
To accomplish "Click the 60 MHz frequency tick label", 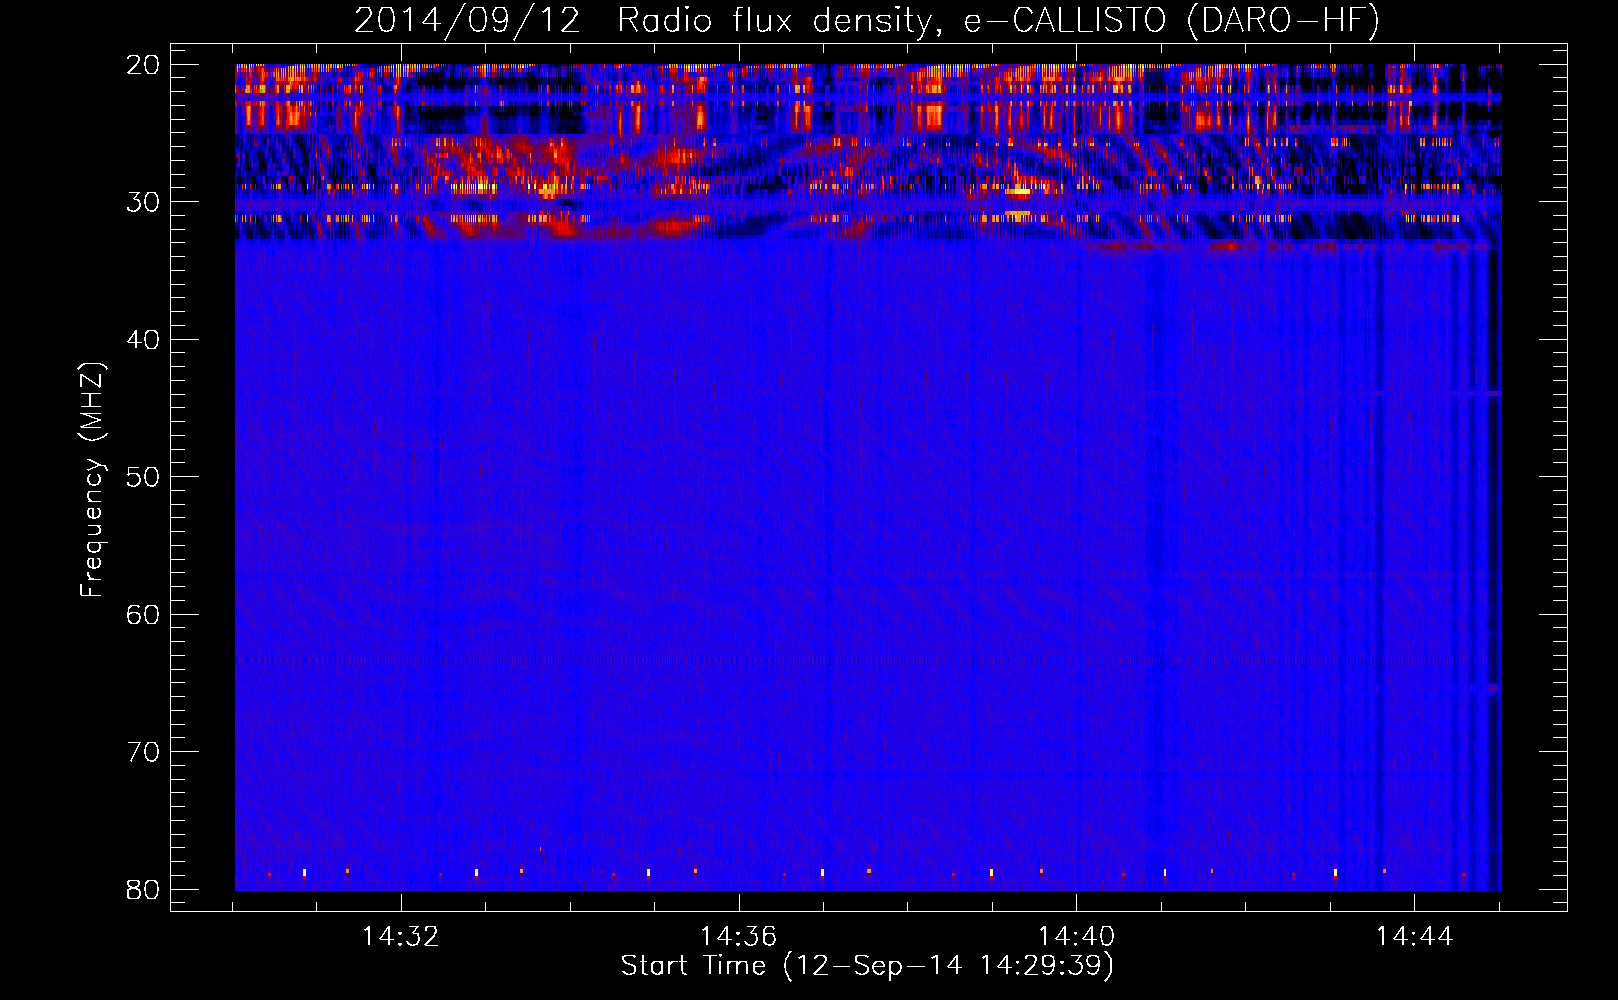I will click(144, 614).
